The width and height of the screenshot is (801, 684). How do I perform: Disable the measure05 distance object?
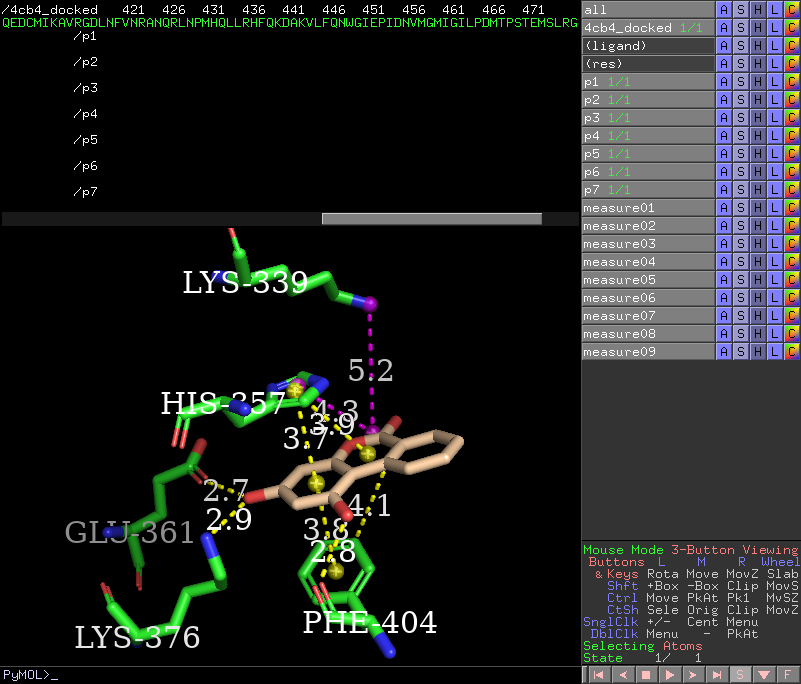(647, 280)
